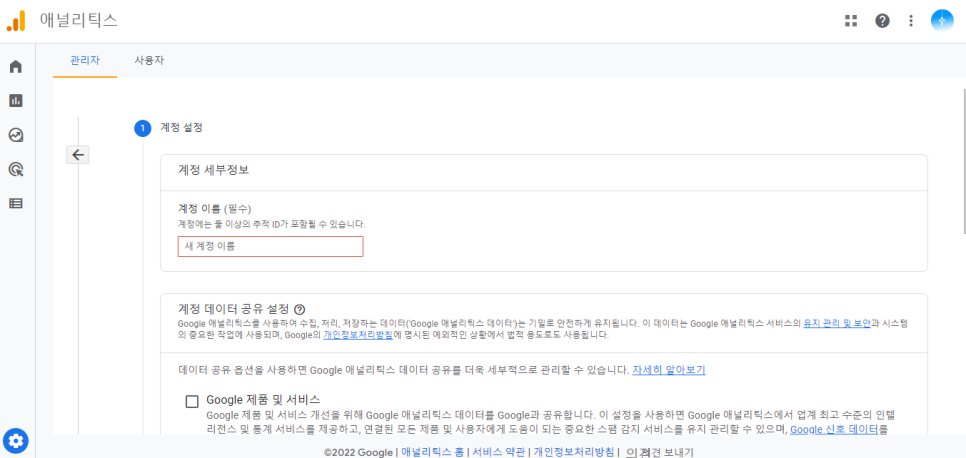Open Reports bar chart sidebar icon
966x458 pixels.
point(16,100)
